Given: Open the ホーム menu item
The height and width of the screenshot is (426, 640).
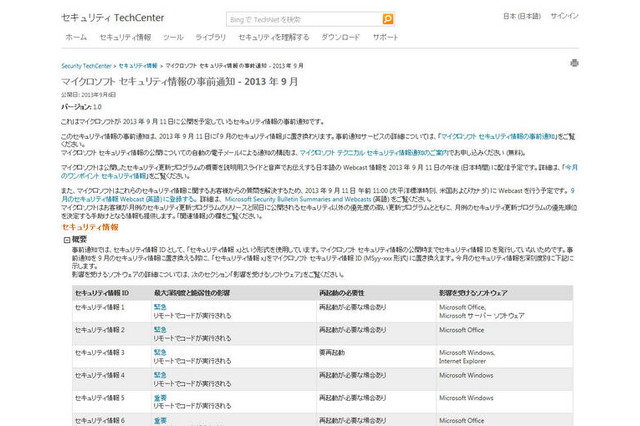Looking at the screenshot, I should (76, 37).
